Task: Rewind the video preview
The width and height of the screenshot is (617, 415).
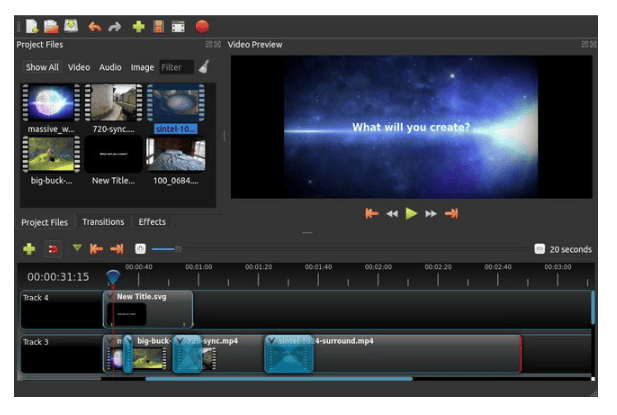Action: coord(392,214)
